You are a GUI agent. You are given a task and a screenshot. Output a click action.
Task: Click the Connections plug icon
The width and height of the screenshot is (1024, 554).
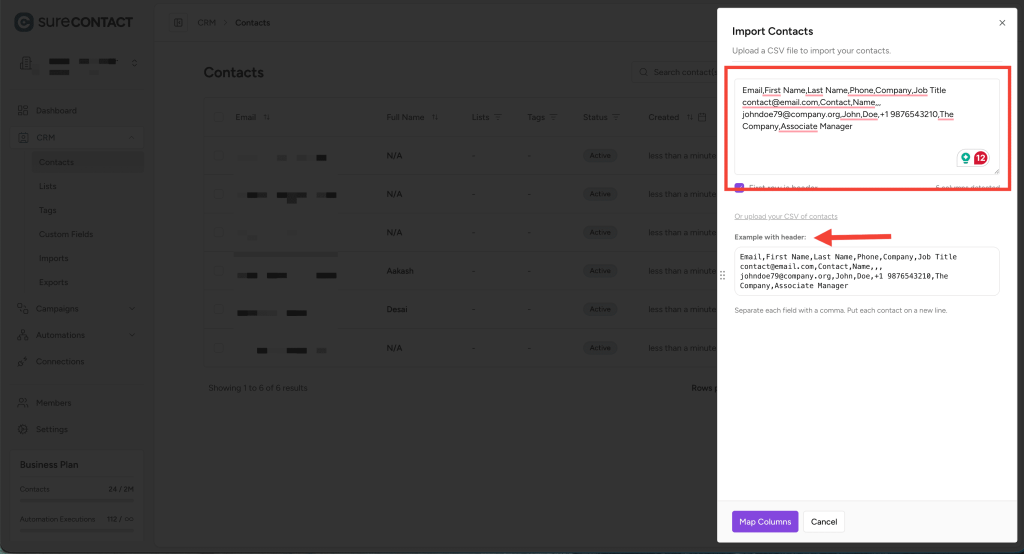tap(23, 361)
